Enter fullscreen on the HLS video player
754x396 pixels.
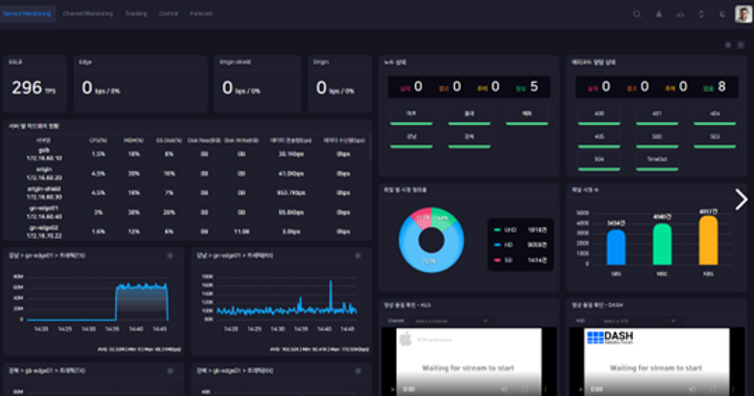pyautogui.click(x=525, y=389)
